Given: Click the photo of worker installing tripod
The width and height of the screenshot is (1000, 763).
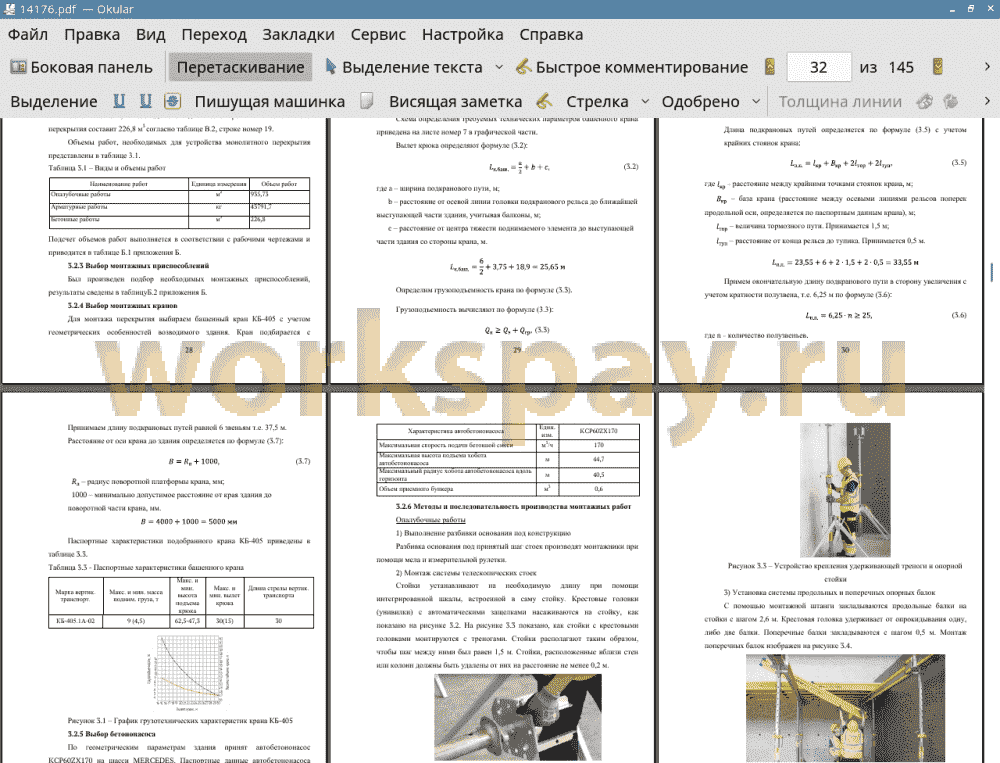Looking at the screenshot, I should (x=846, y=490).
